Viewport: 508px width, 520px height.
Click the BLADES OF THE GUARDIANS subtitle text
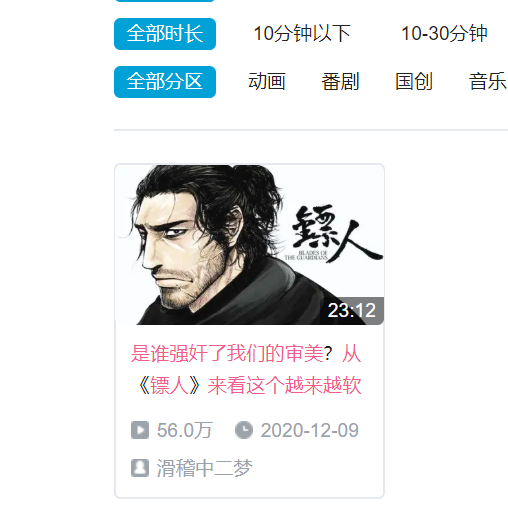tap(306, 255)
